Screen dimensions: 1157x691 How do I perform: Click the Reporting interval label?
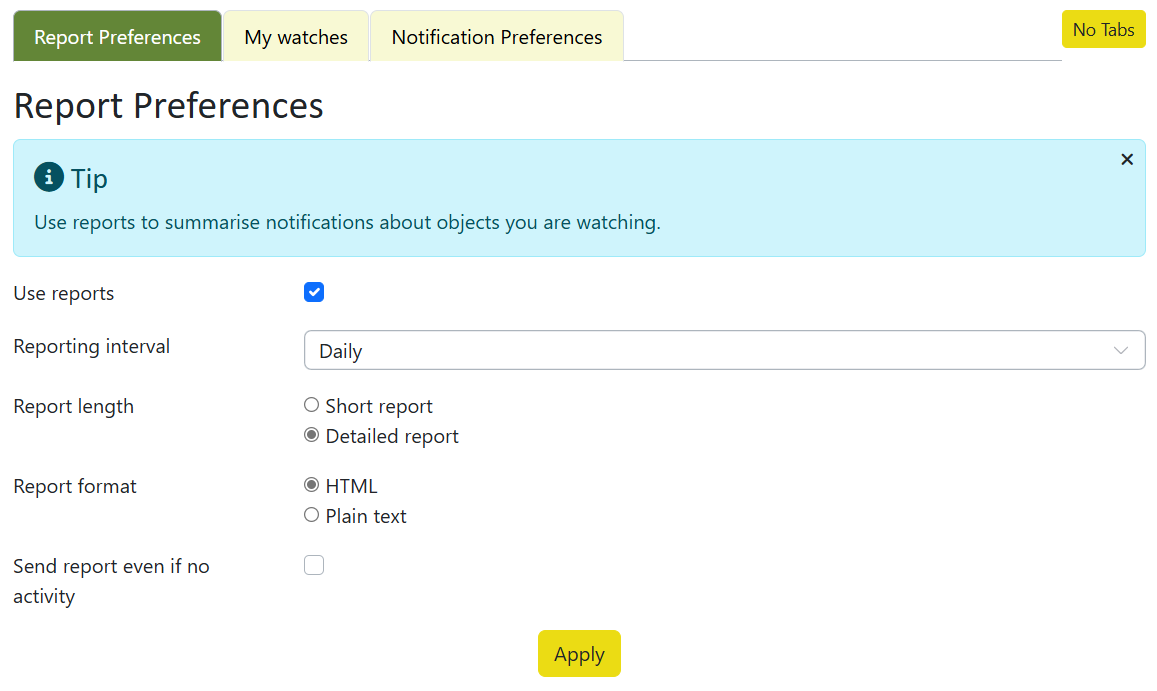click(91, 347)
